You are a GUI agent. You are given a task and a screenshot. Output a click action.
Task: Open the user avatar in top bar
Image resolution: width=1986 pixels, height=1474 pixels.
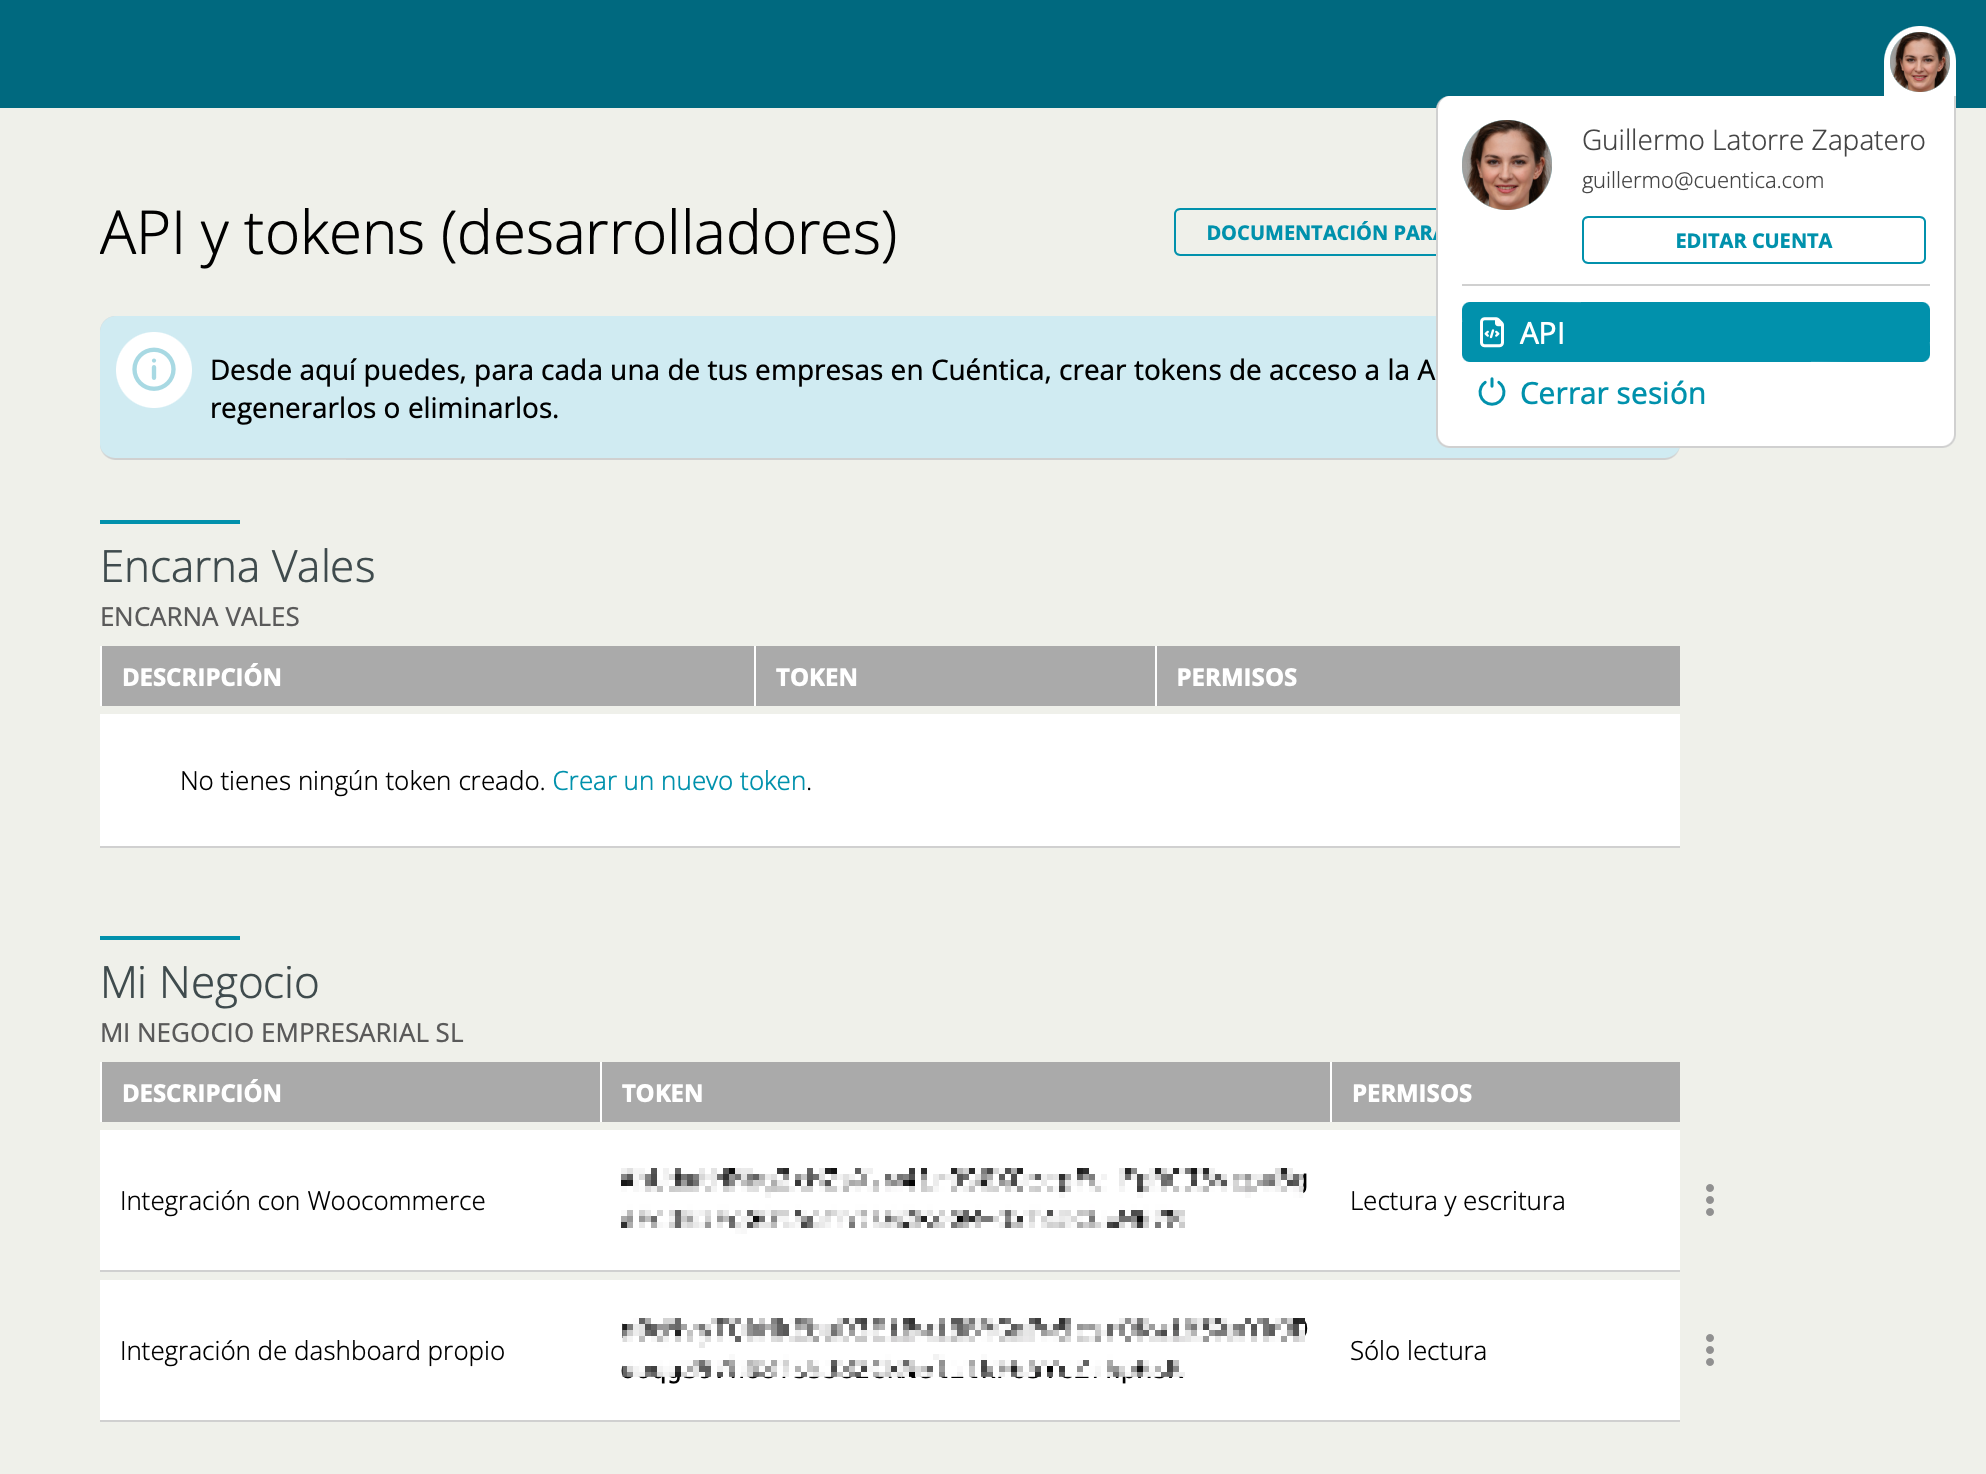point(1919,61)
